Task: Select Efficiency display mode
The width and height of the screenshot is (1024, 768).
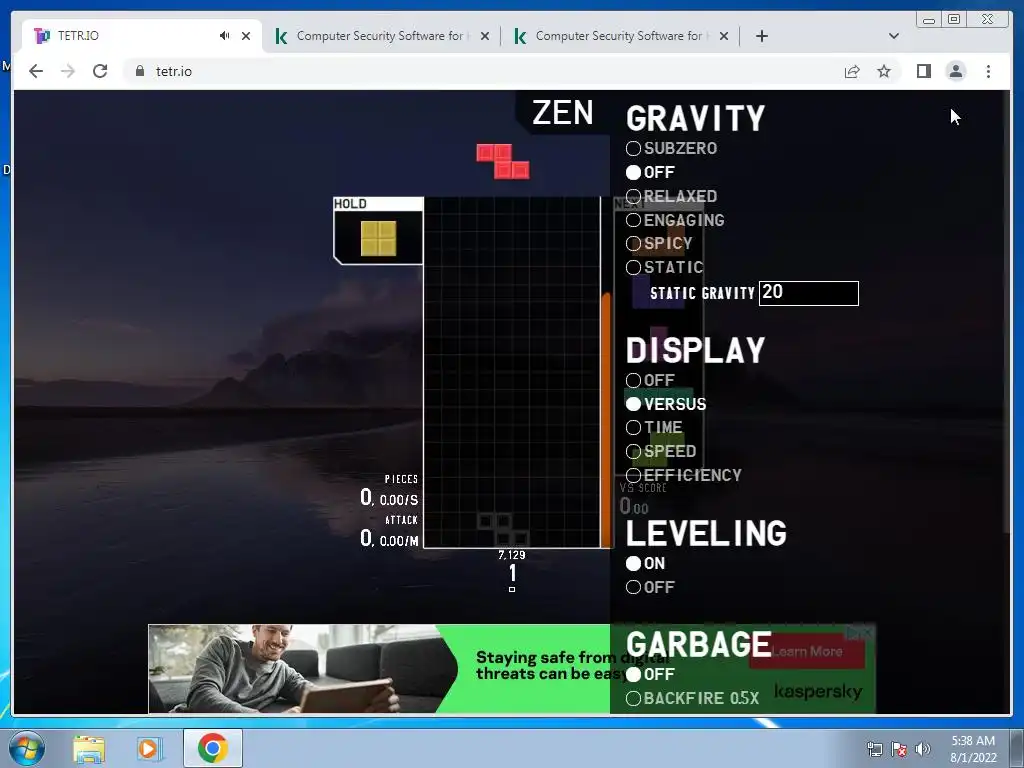Action: (684, 475)
